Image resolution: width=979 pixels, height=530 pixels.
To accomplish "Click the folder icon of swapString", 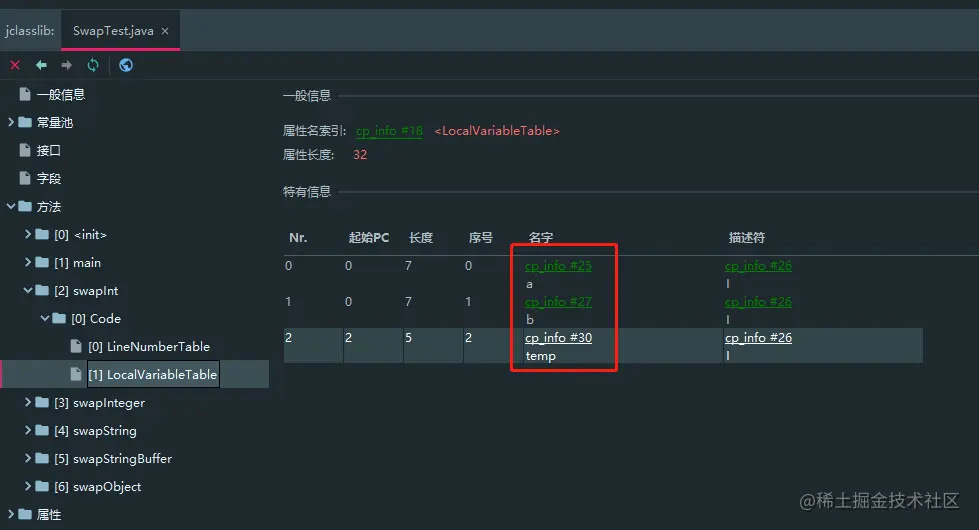I will point(42,430).
